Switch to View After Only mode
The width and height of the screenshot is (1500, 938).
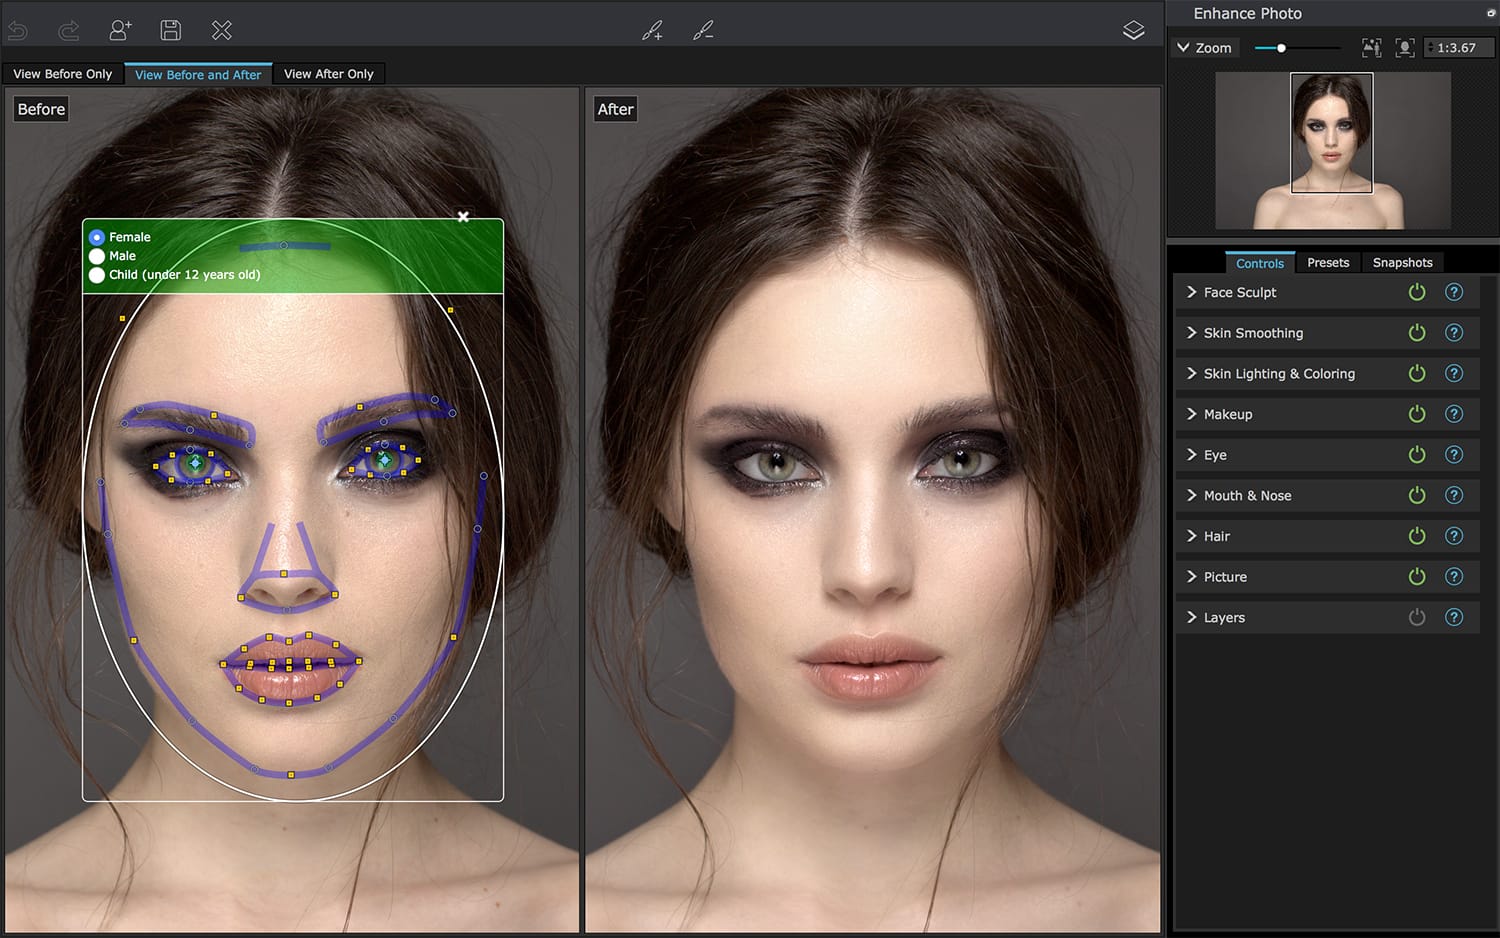(328, 73)
